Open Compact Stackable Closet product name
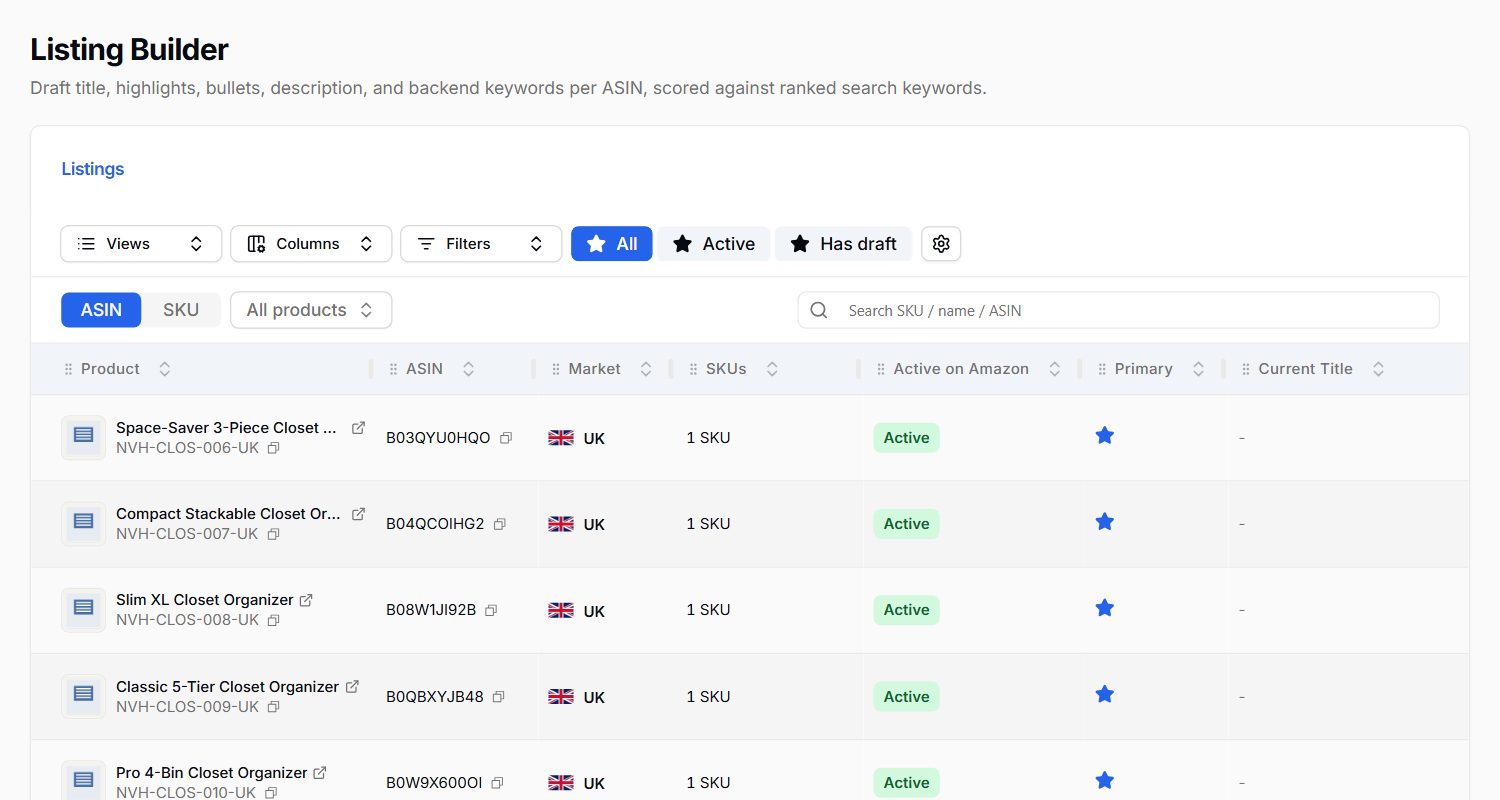The image size is (1500, 800). coord(228,514)
